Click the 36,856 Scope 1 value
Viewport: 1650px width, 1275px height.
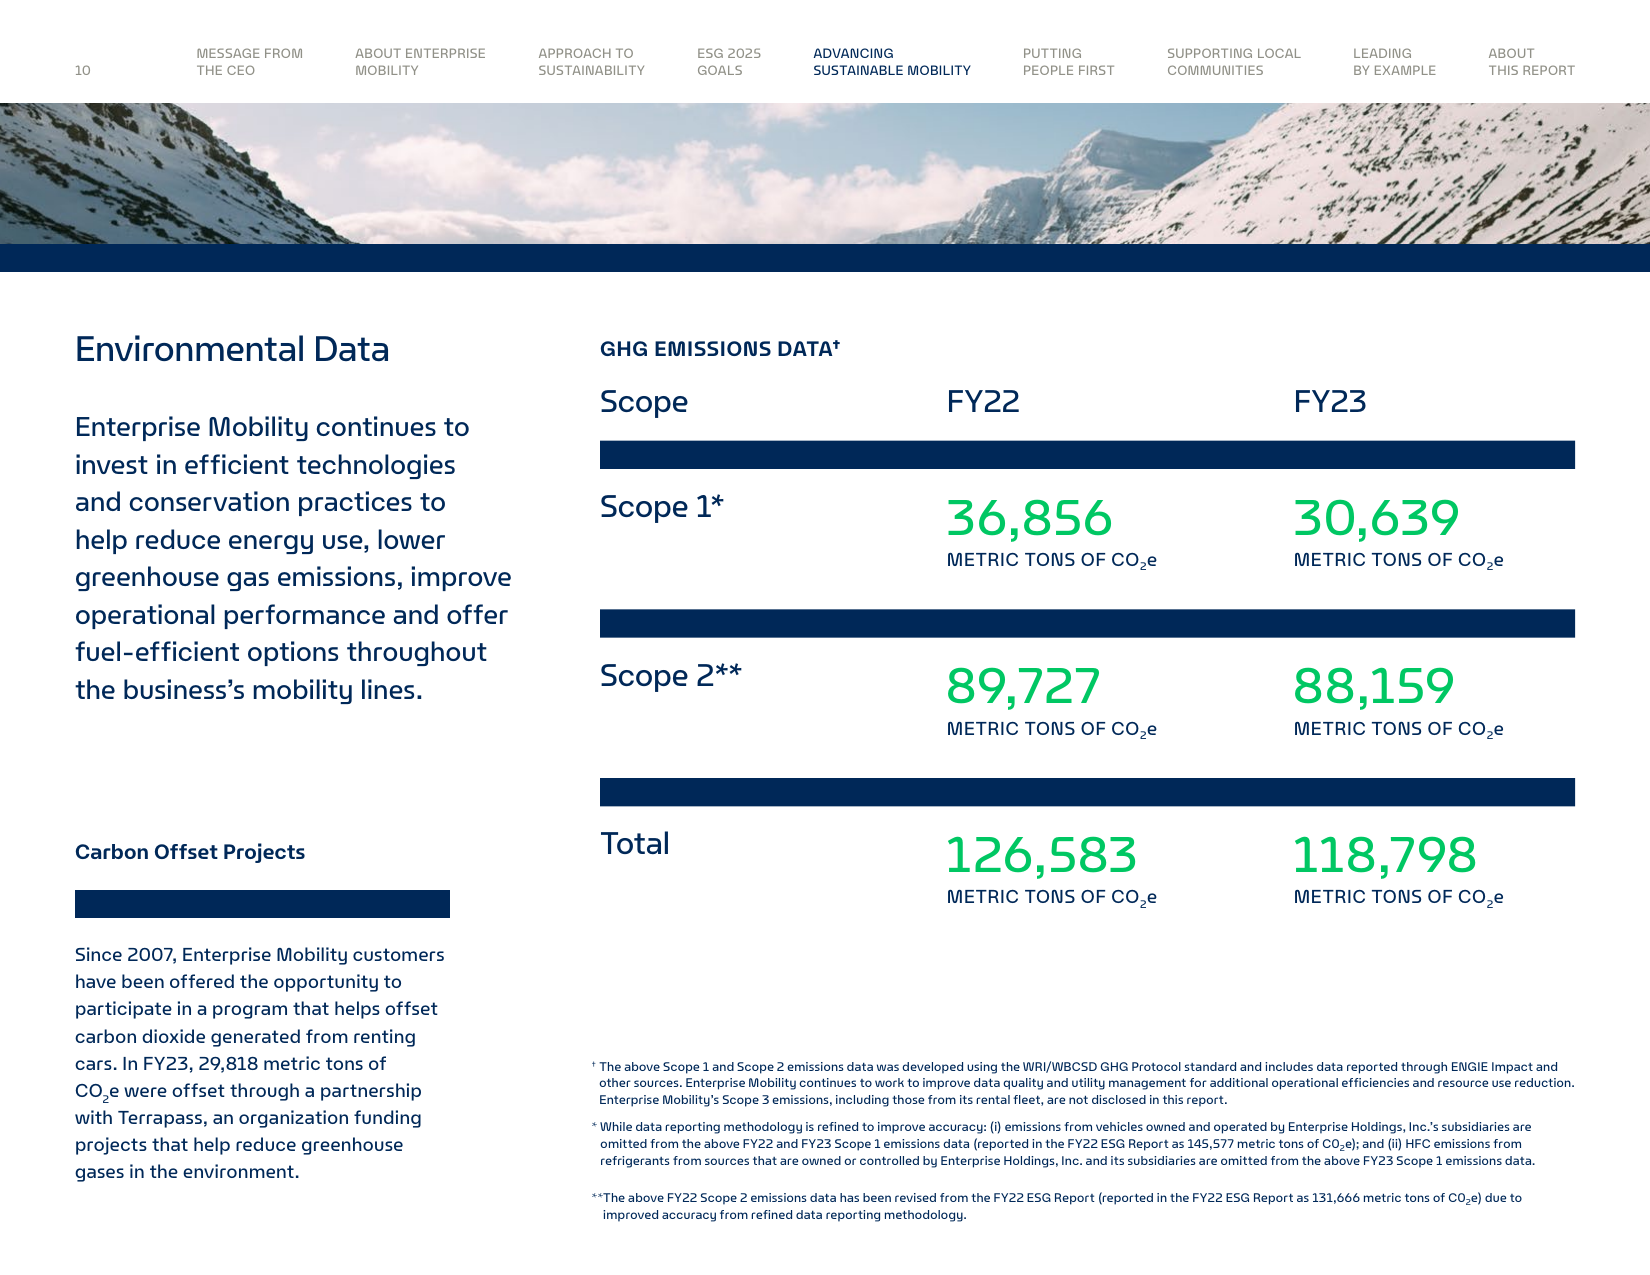[x=1029, y=518]
